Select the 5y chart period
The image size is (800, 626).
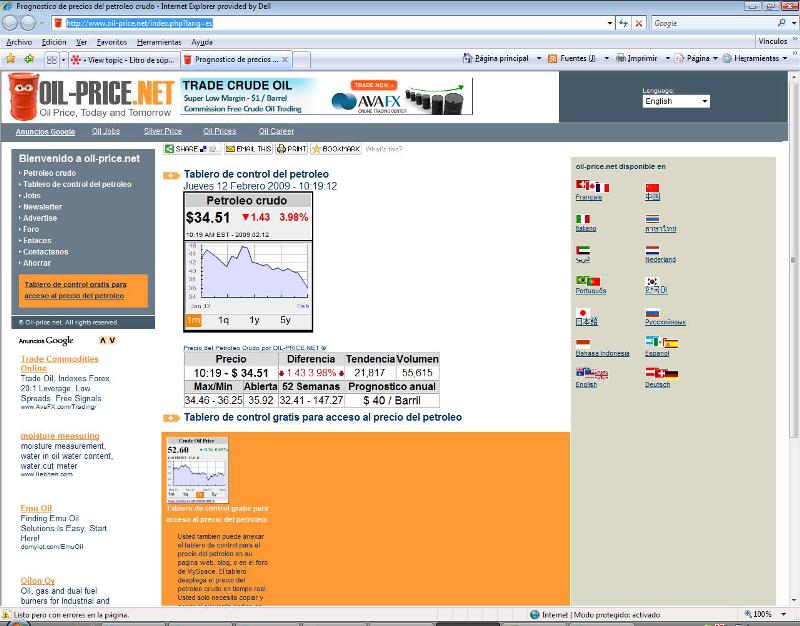[x=285, y=320]
